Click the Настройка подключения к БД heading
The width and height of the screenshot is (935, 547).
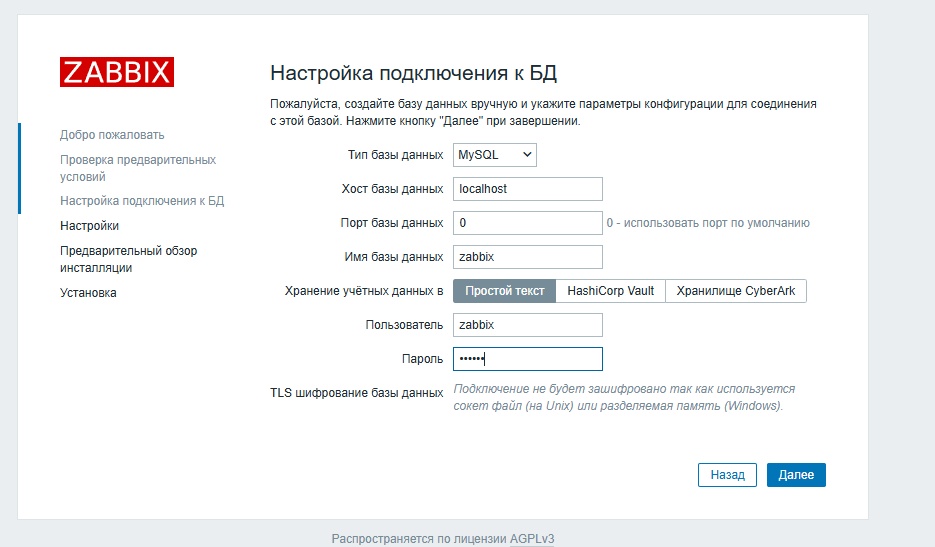tap(413, 73)
